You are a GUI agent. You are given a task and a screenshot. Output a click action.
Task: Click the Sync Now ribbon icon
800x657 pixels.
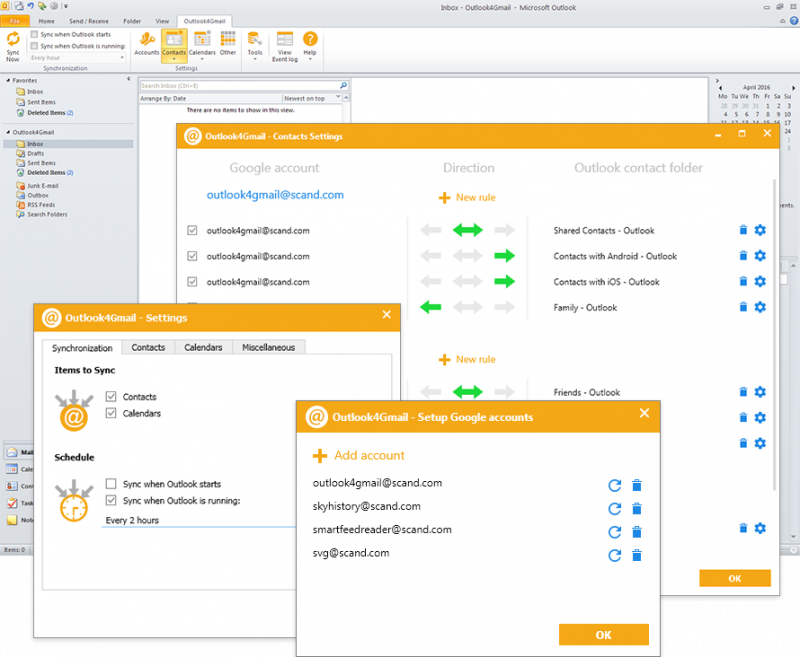[13, 46]
